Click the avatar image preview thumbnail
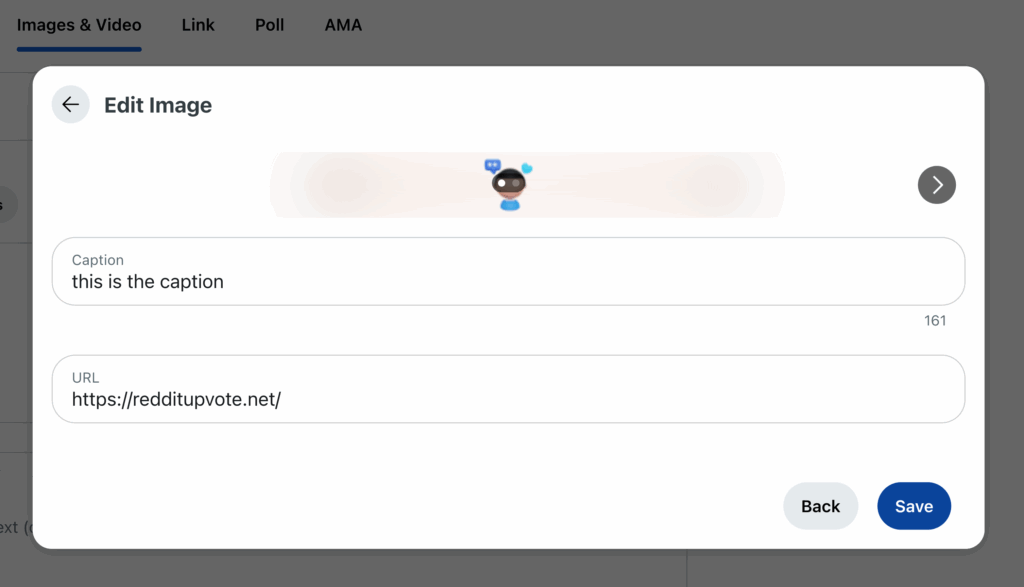 (509, 185)
